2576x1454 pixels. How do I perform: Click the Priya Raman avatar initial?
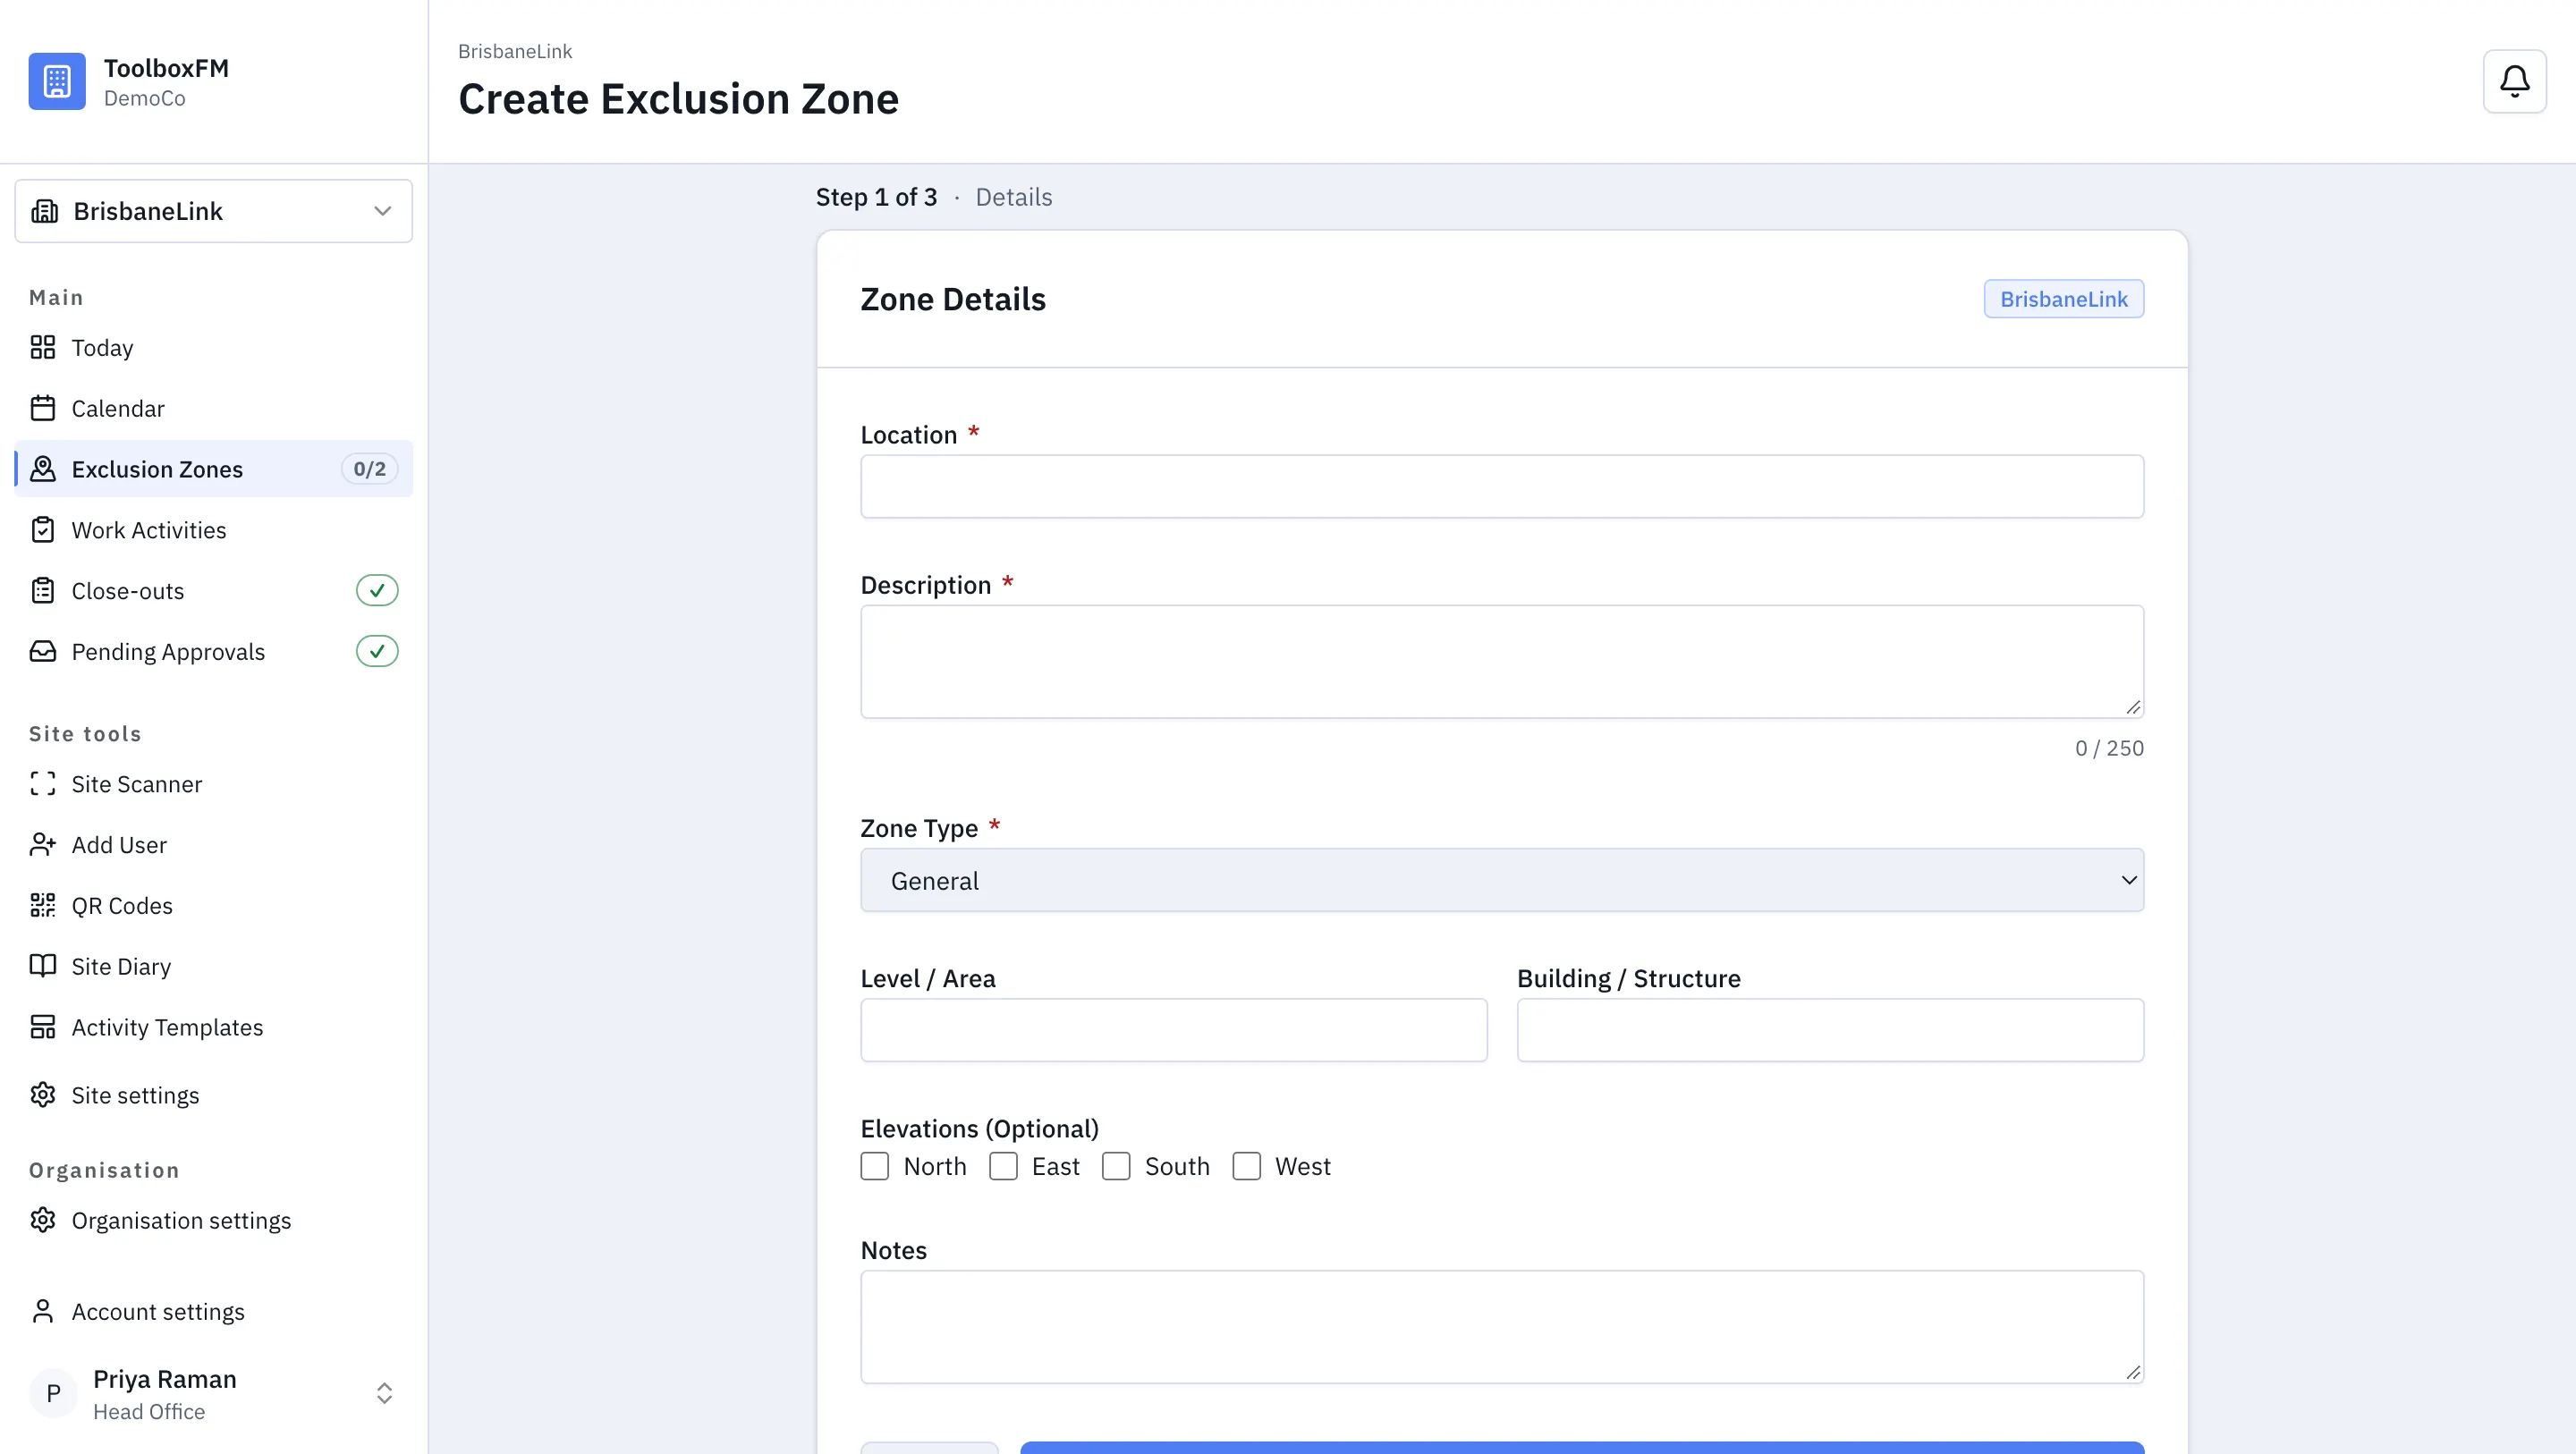[54, 1394]
